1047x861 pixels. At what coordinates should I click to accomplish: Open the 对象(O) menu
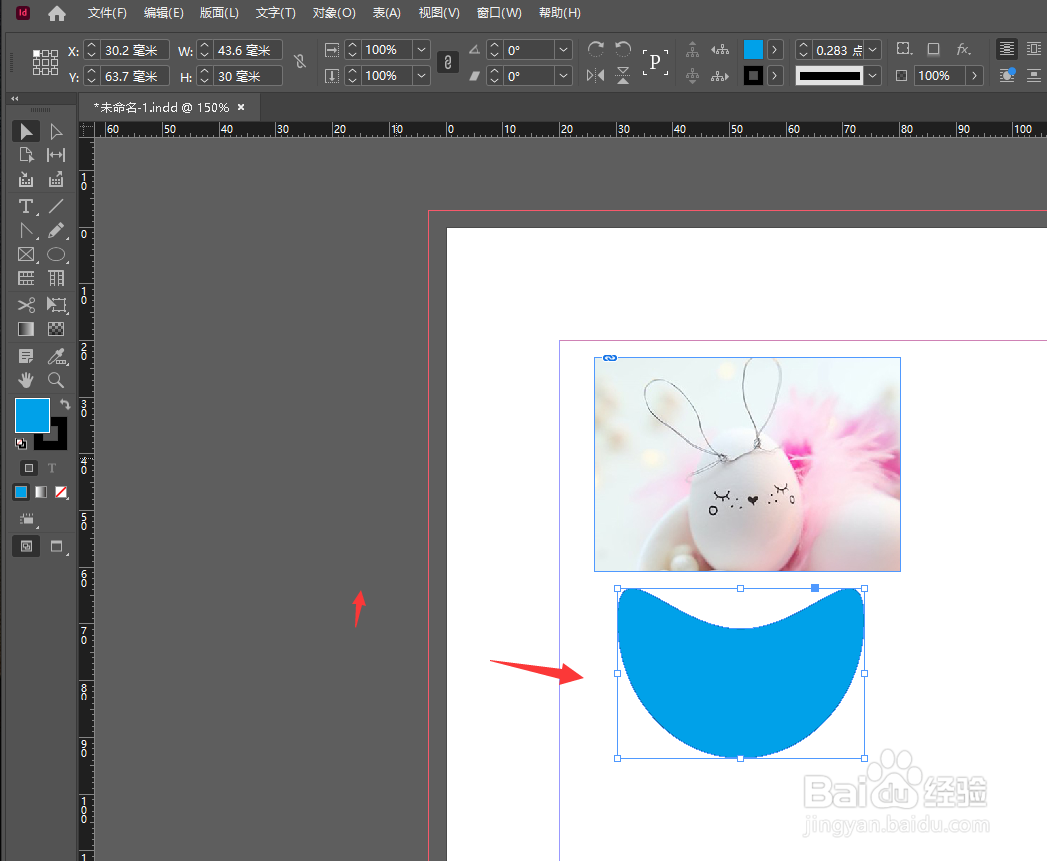(x=334, y=13)
